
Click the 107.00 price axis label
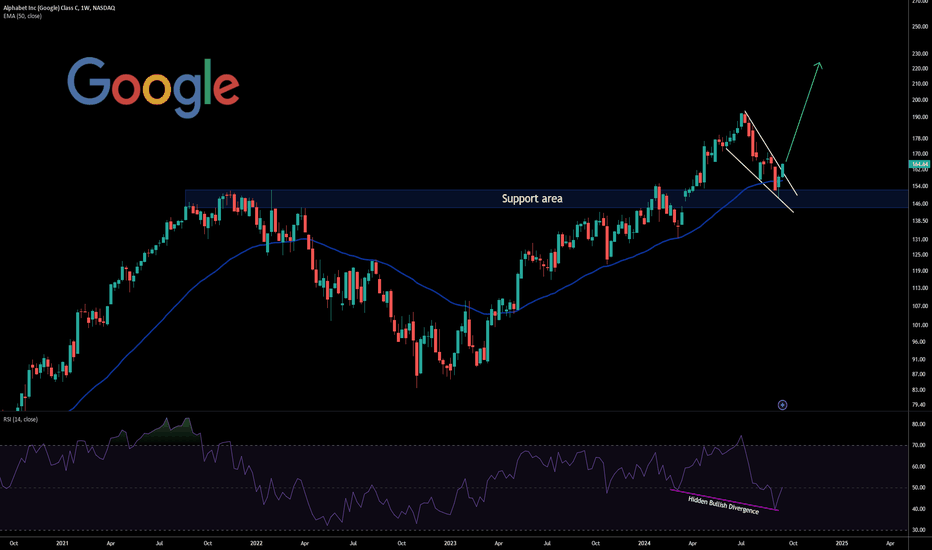[920, 306]
